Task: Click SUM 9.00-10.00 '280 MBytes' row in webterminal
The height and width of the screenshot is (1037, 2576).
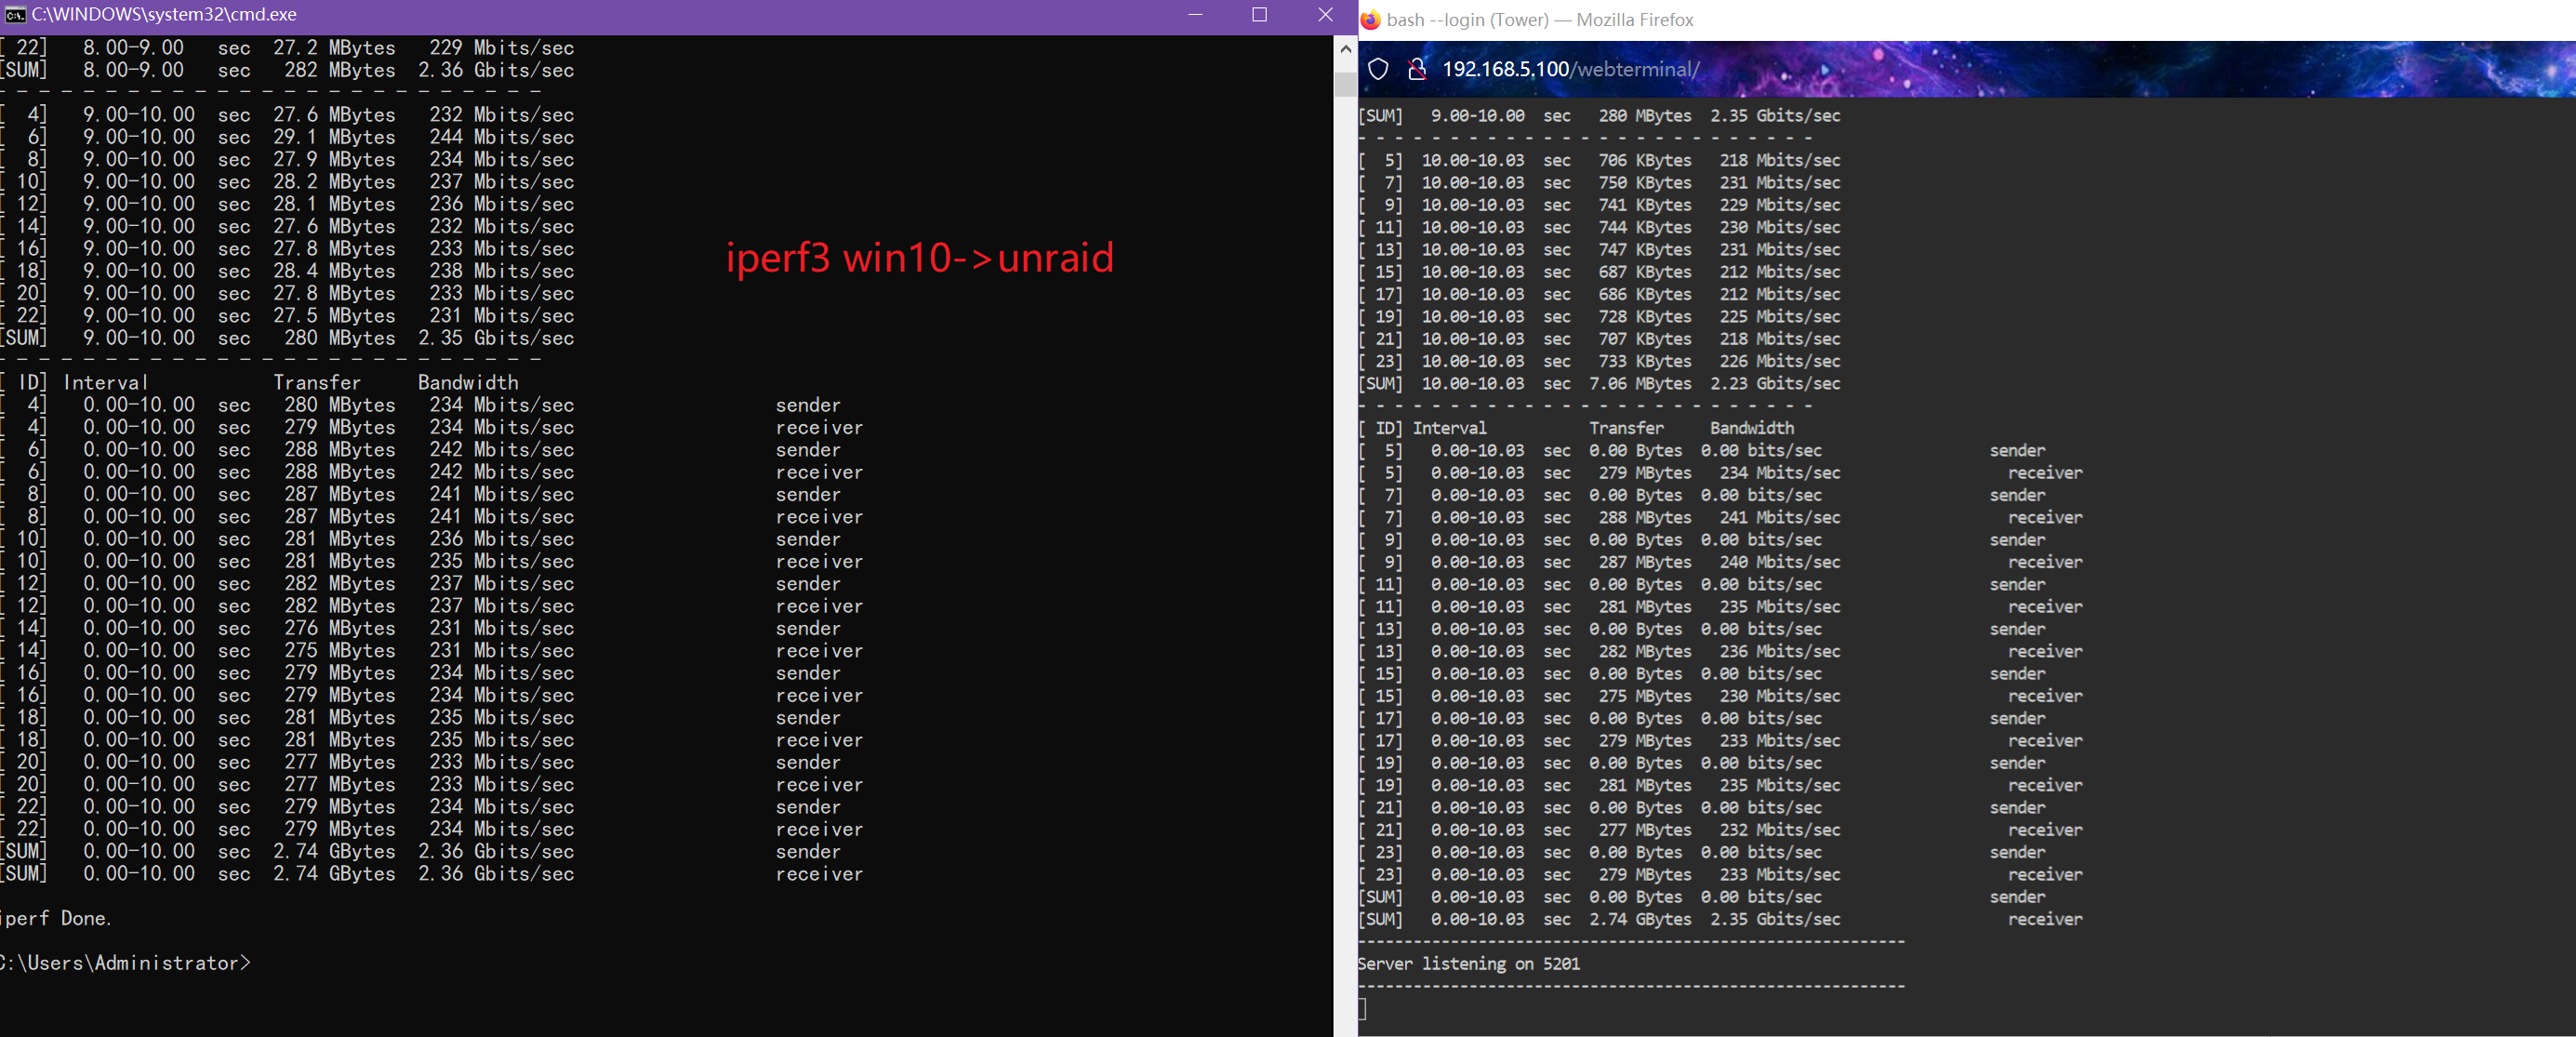Action: [1599, 116]
